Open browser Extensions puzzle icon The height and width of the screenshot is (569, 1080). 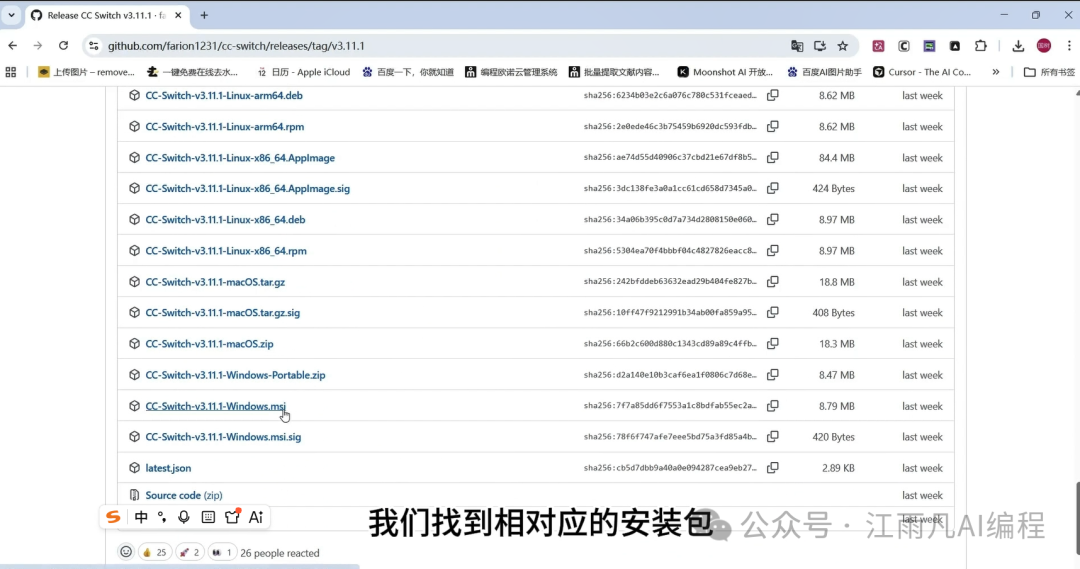point(981,46)
